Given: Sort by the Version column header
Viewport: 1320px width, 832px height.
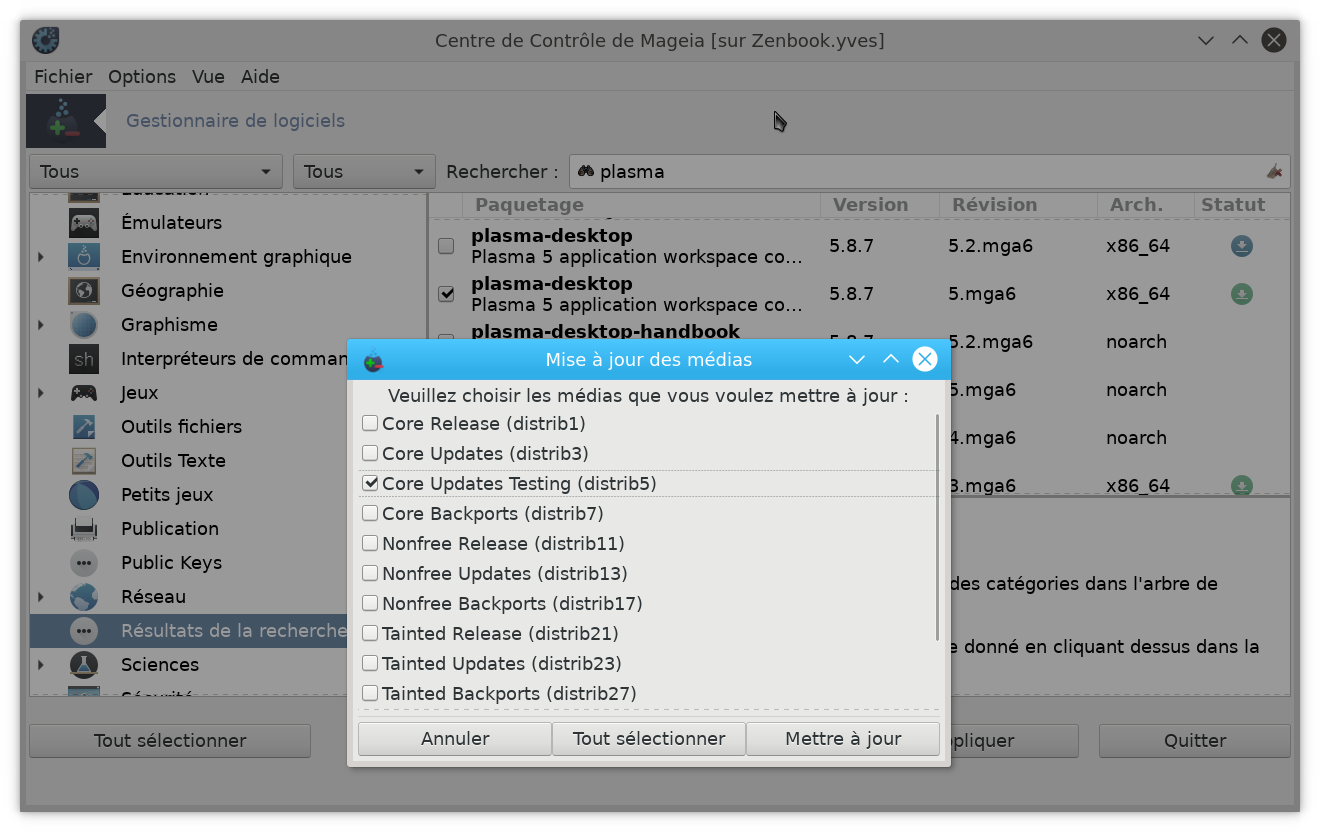Looking at the screenshot, I should 880,205.
